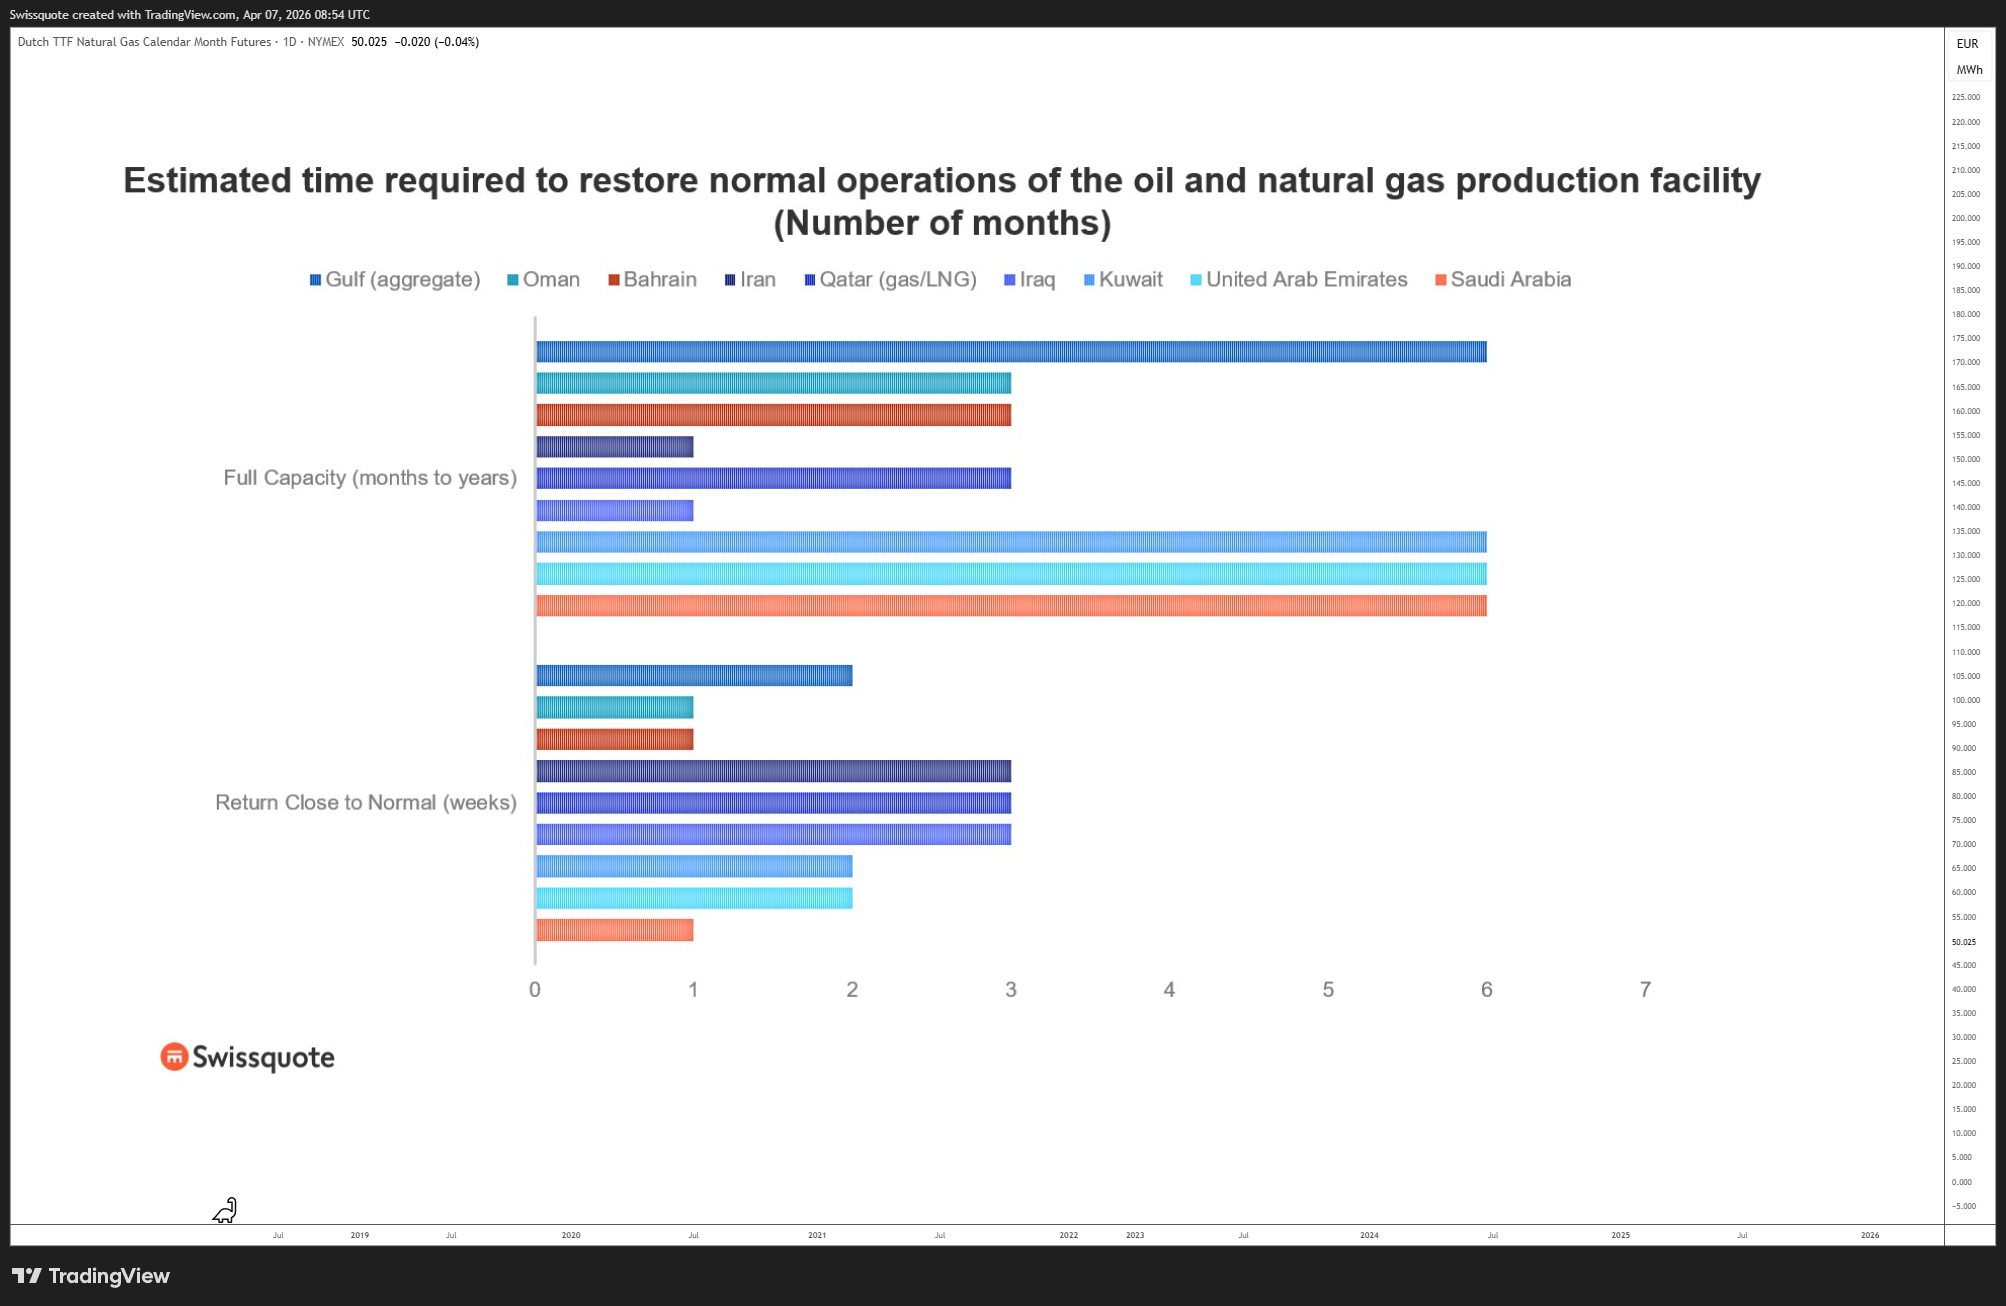The image size is (2006, 1306).
Task: Select the Iraq legend label
Action: 1037,280
